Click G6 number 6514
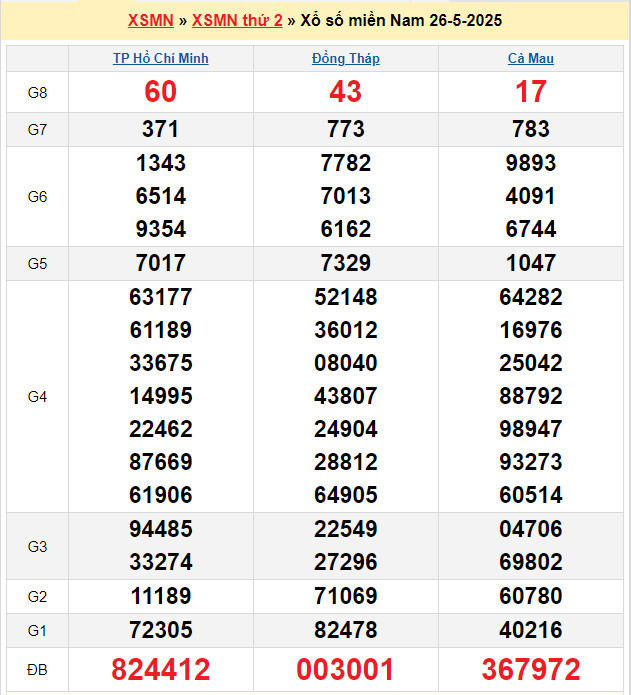Viewport: 631px width, 695px height. 161,196
